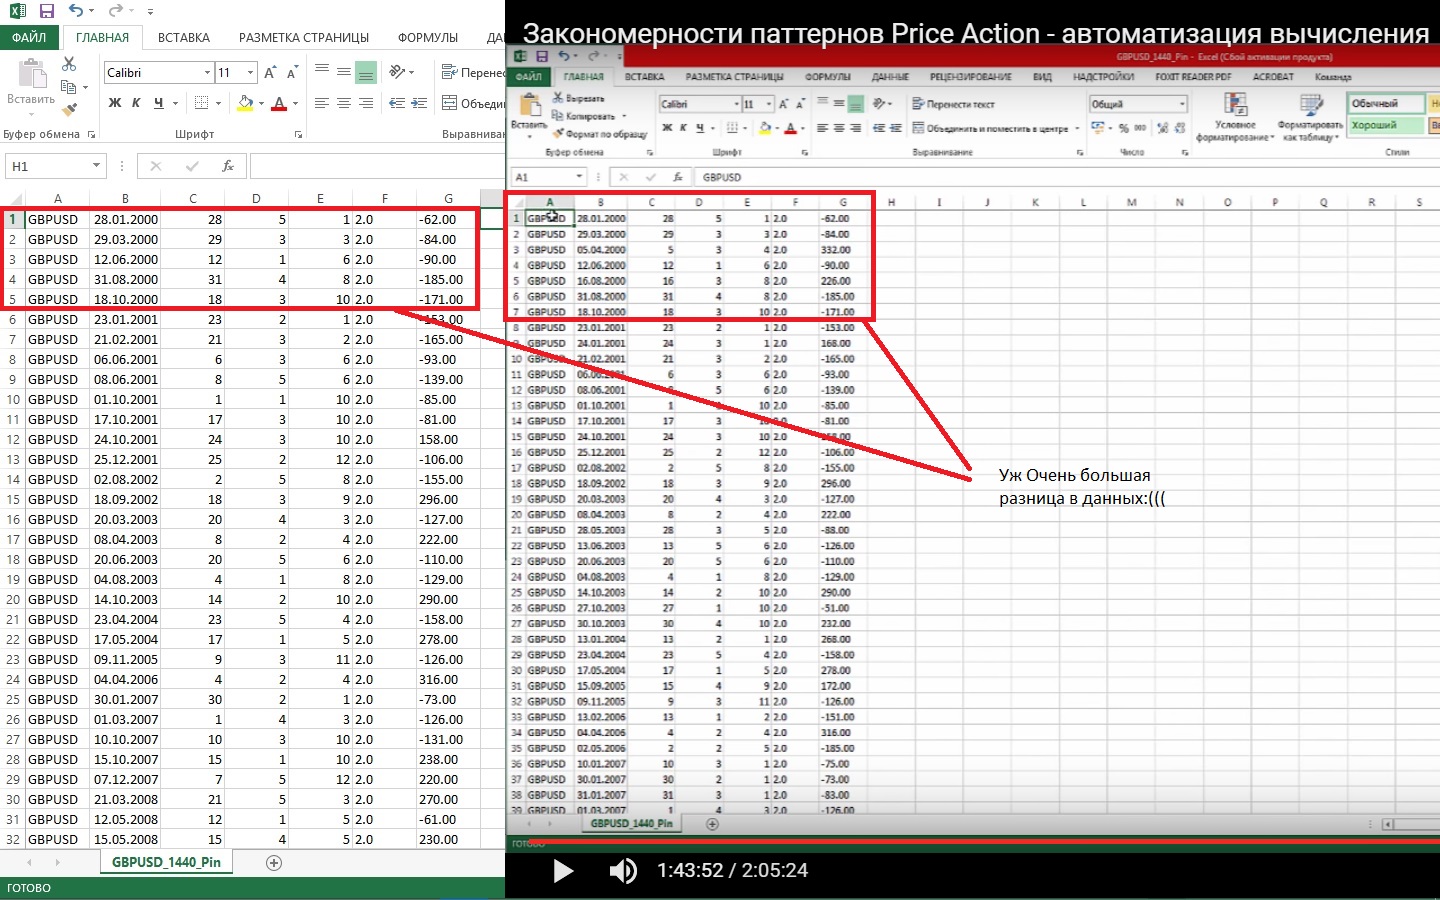Toggle Bold formatting (Ж)
Image resolution: width=1440 pixels, height=900 pixels.
(115, 103)
